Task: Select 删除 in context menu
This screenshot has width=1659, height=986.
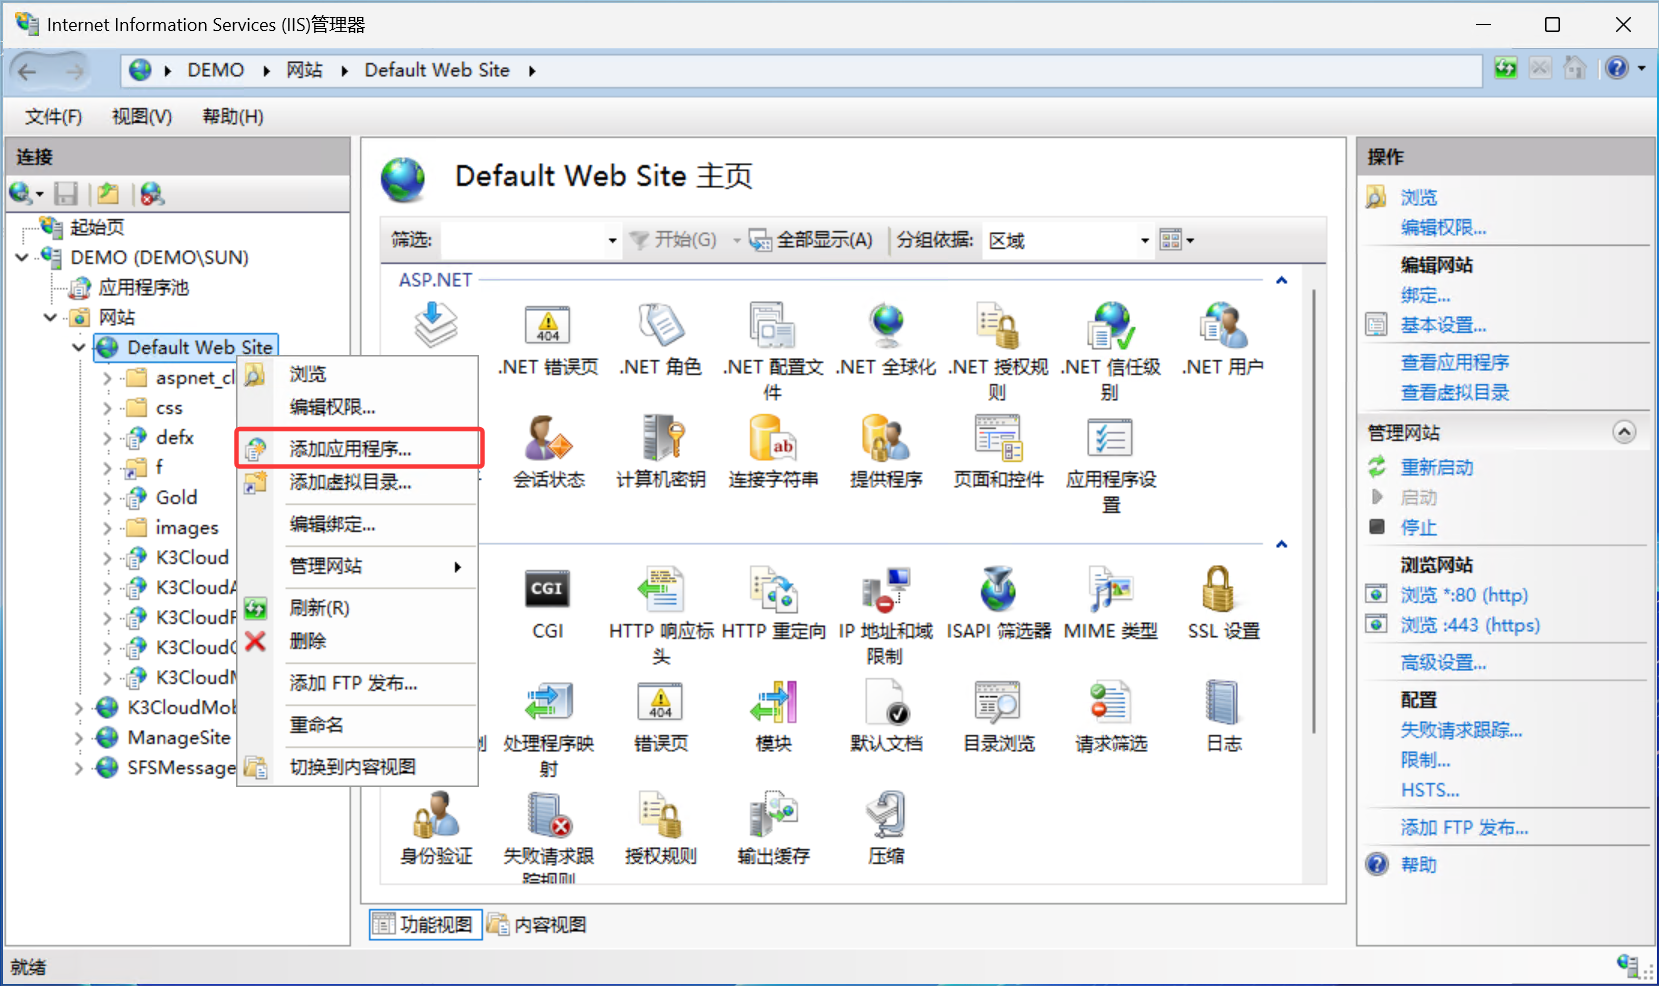Action: pyautogui.click(x=359, y=641)
